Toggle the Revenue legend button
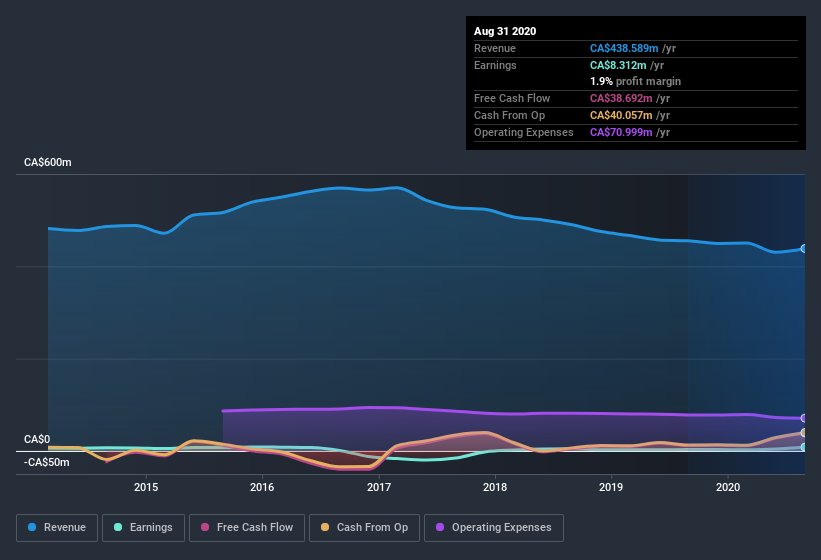 (57, 527)
